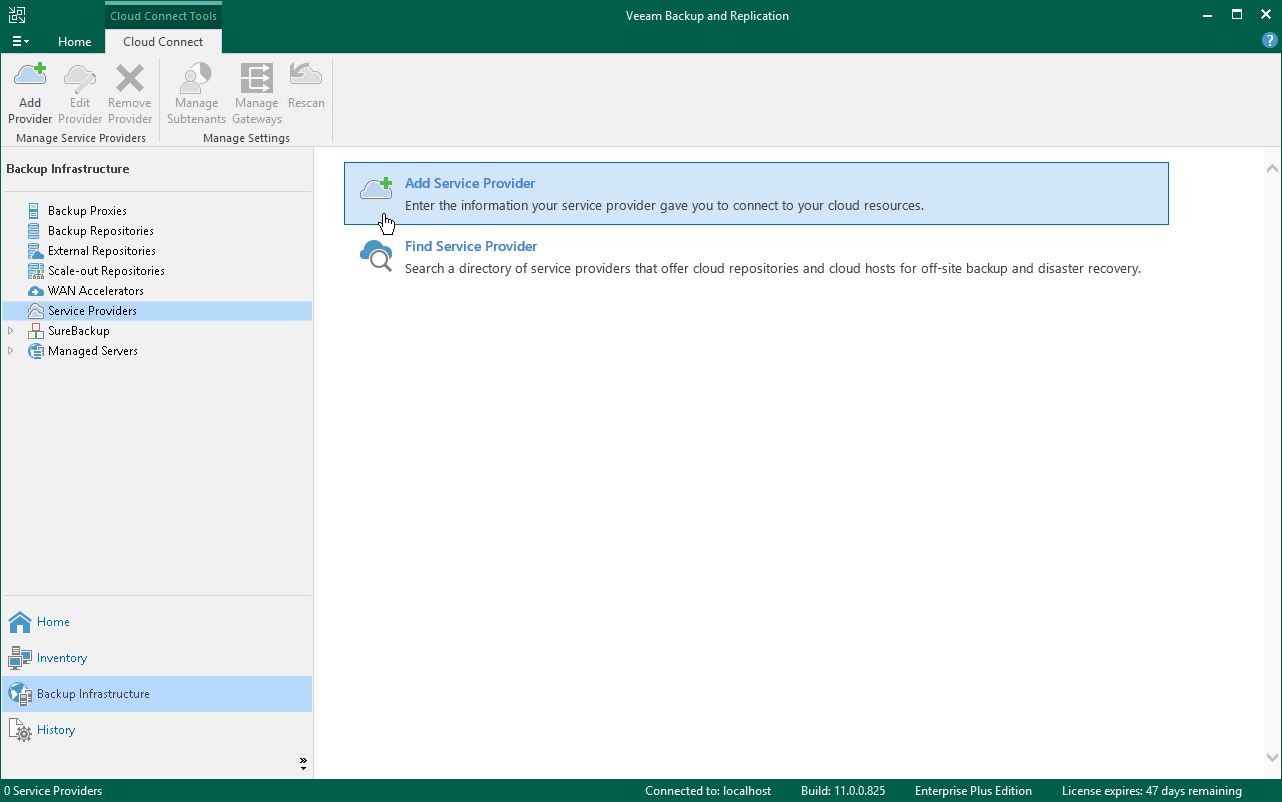Click the External Repositories icon
The height and width of the screenshot is (802, 1282).
(36, 251)
